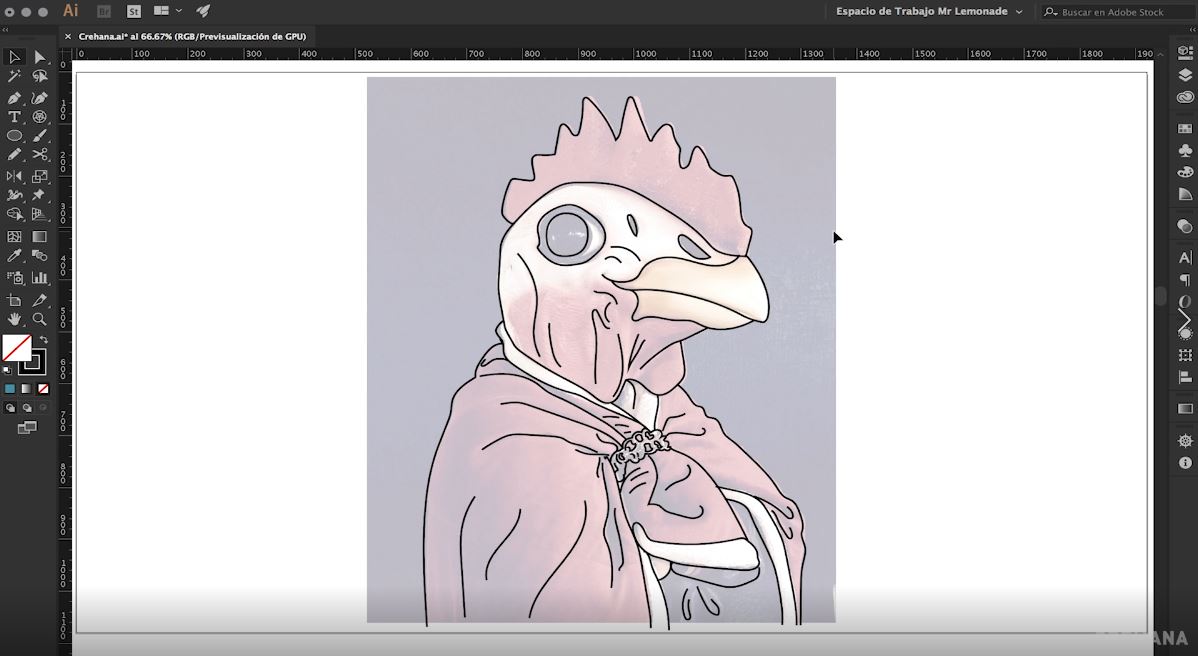The image size is (1198, 656).
Task: Open Adobe Stock (St) button
Action: (x=134, y=11)
